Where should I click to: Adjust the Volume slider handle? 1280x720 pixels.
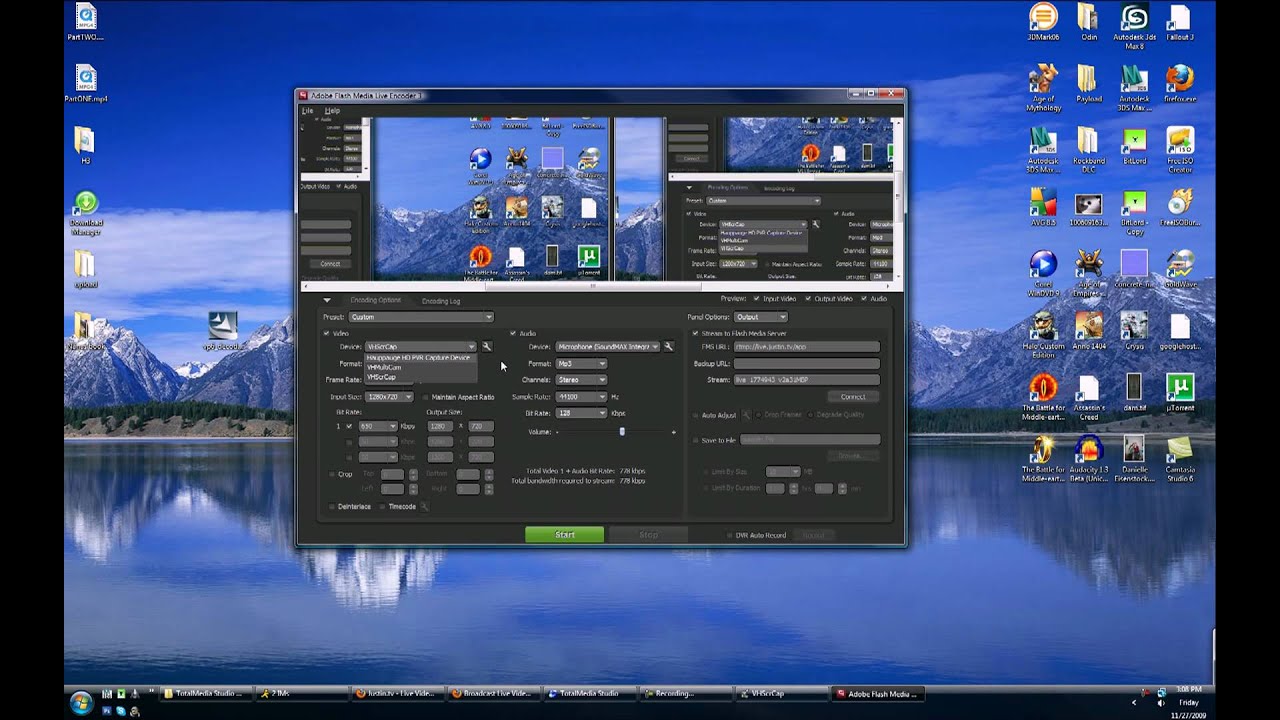pos(622,431)
